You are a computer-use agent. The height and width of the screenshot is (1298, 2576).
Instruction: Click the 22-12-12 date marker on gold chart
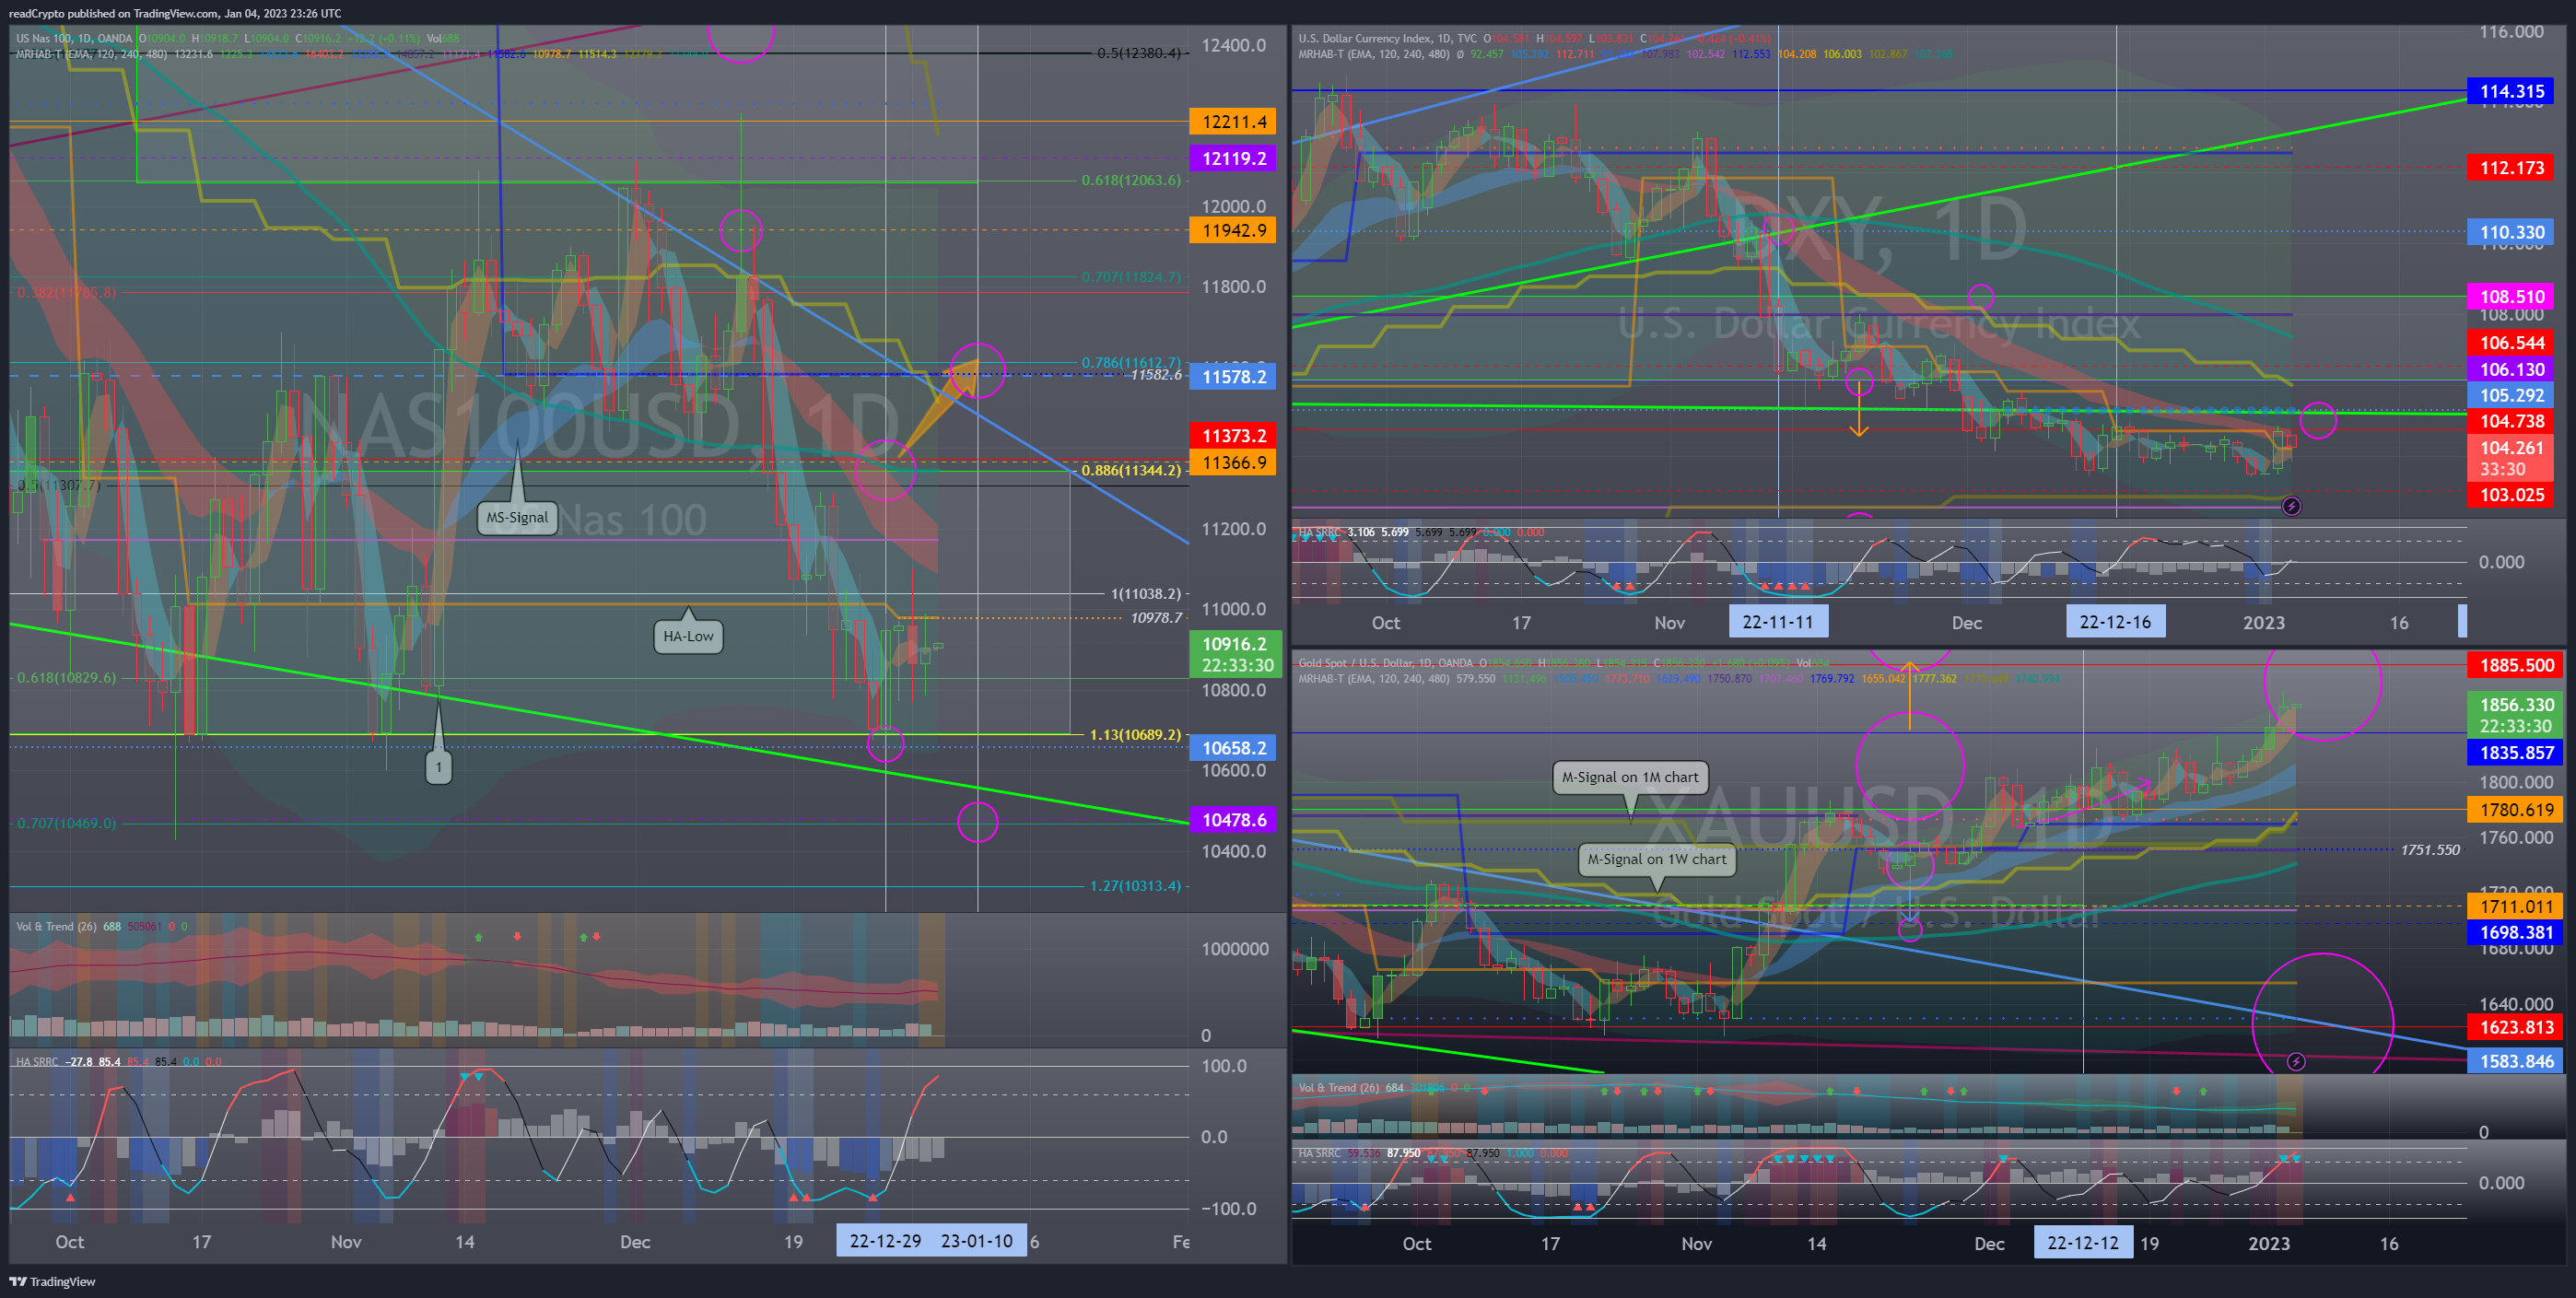2083,1243
